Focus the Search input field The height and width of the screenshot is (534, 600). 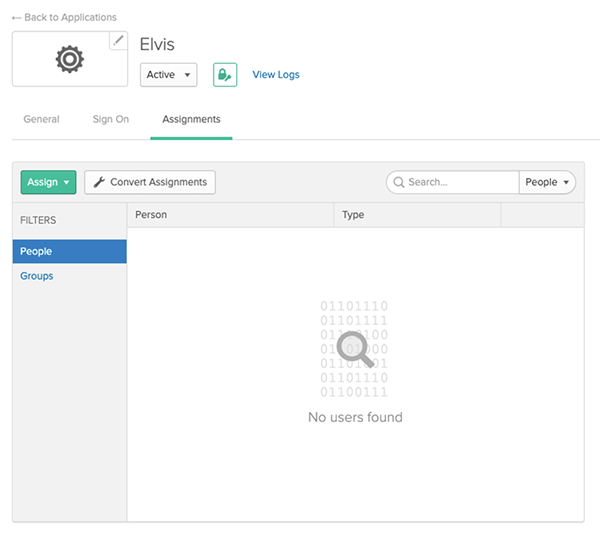click(x=453, y=182)
